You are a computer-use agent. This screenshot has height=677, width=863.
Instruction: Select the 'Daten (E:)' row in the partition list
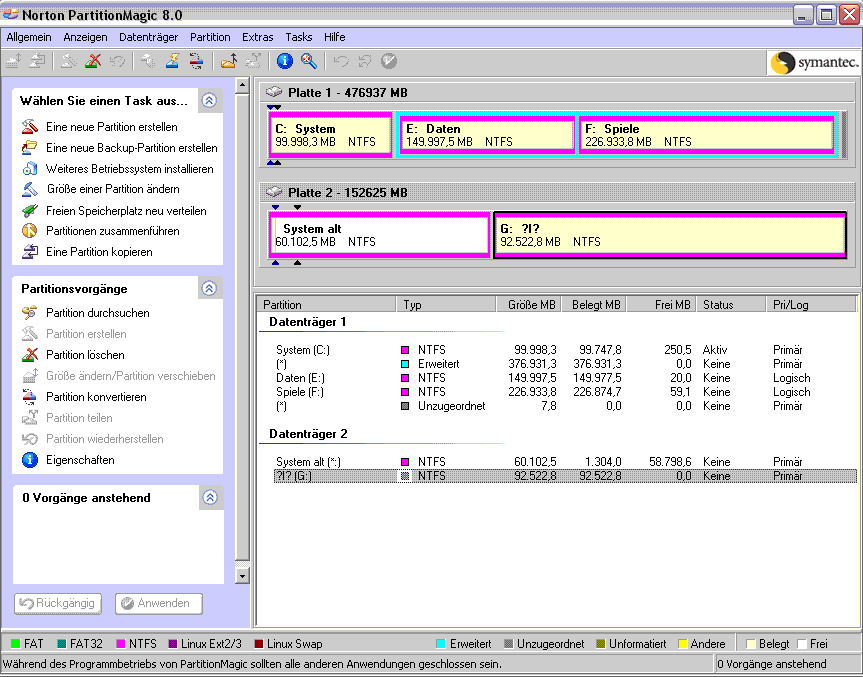(565, 378)
